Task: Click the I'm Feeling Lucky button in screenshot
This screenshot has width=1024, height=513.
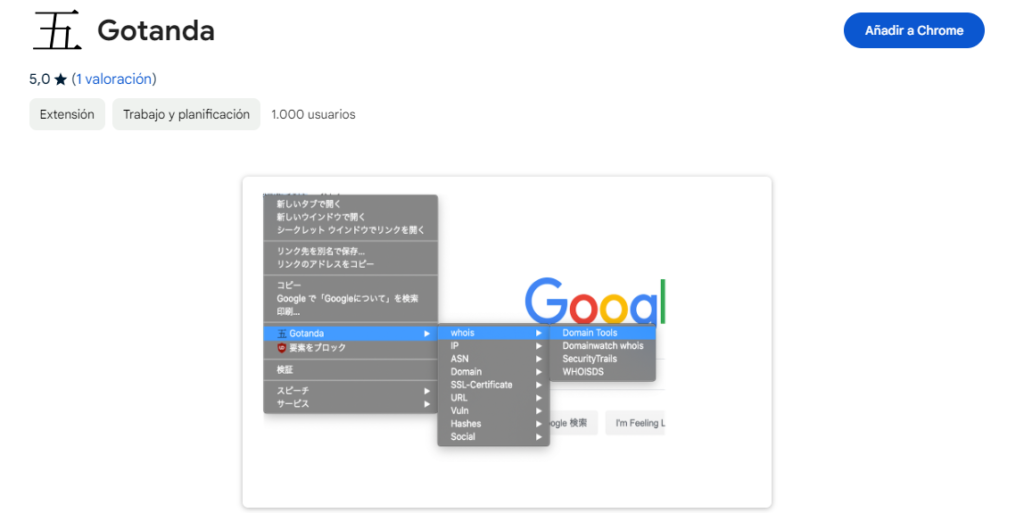Action: [x=635, y=424]
